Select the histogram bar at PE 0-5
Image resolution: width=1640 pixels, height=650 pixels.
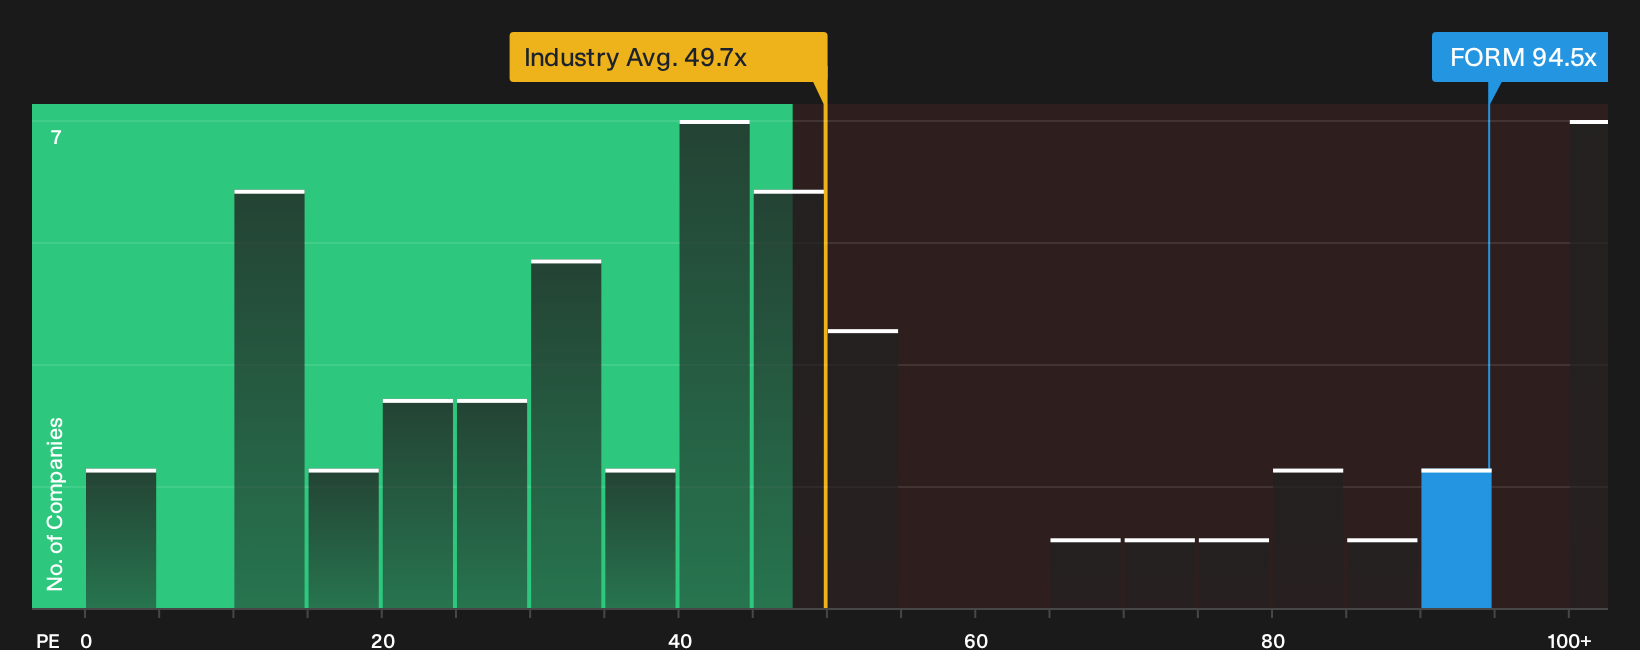pos(121,539)
